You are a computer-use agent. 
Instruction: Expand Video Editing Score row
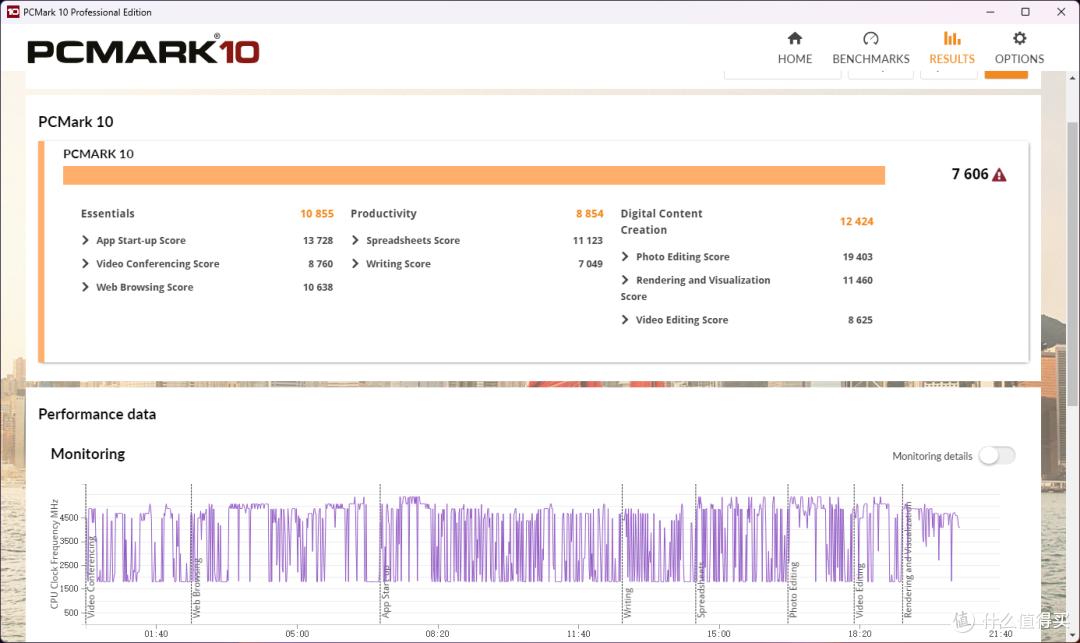625,320
